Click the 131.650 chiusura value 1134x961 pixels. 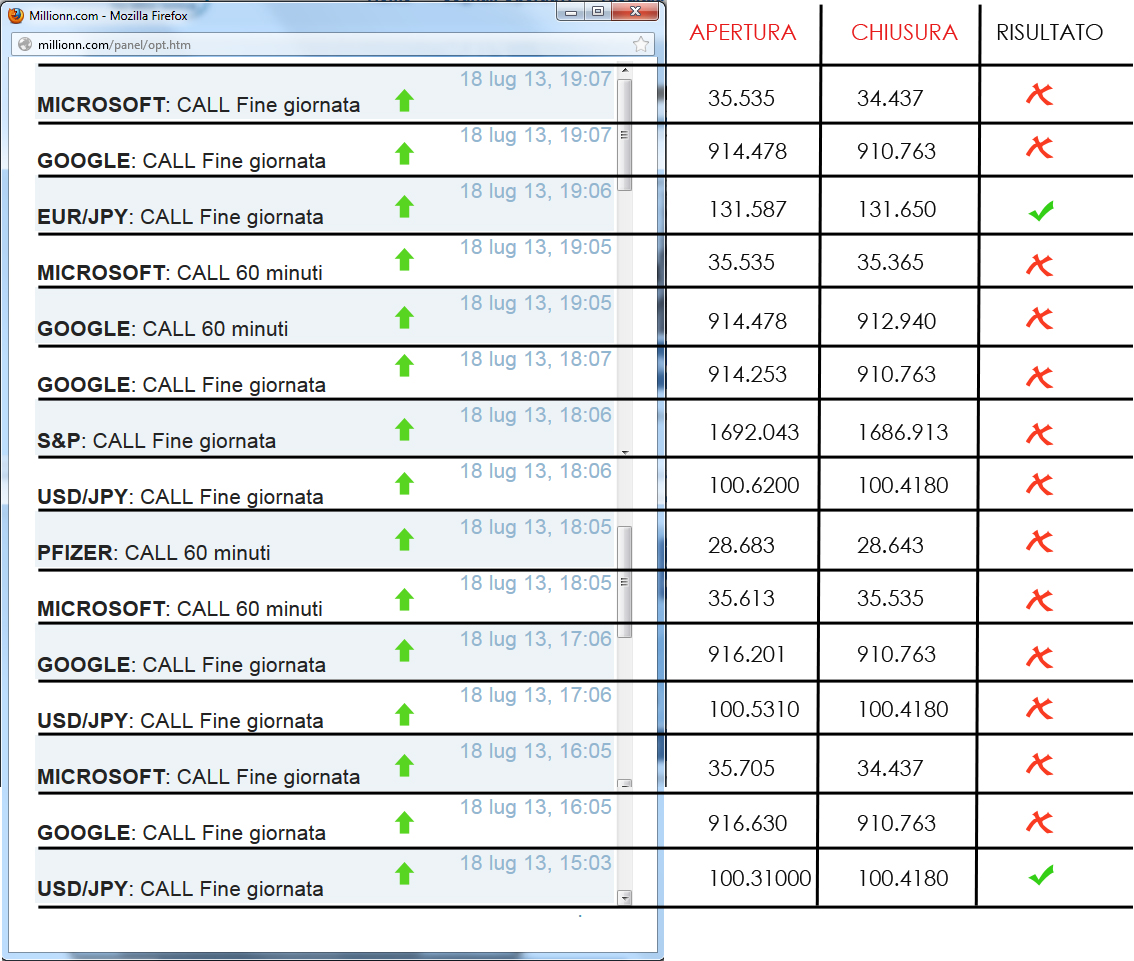[897, 210]
